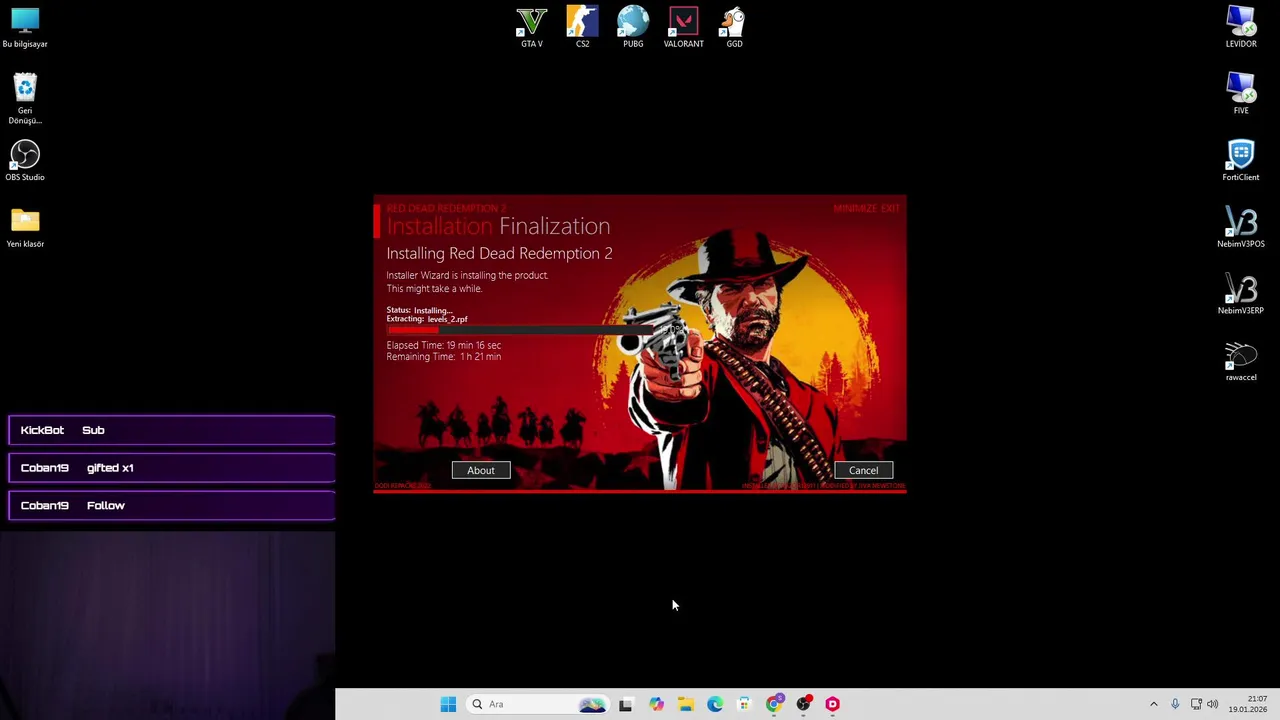Select the OBS Studio desktop icon
Screen dimensions: 1280x720
tap(25, 160)
